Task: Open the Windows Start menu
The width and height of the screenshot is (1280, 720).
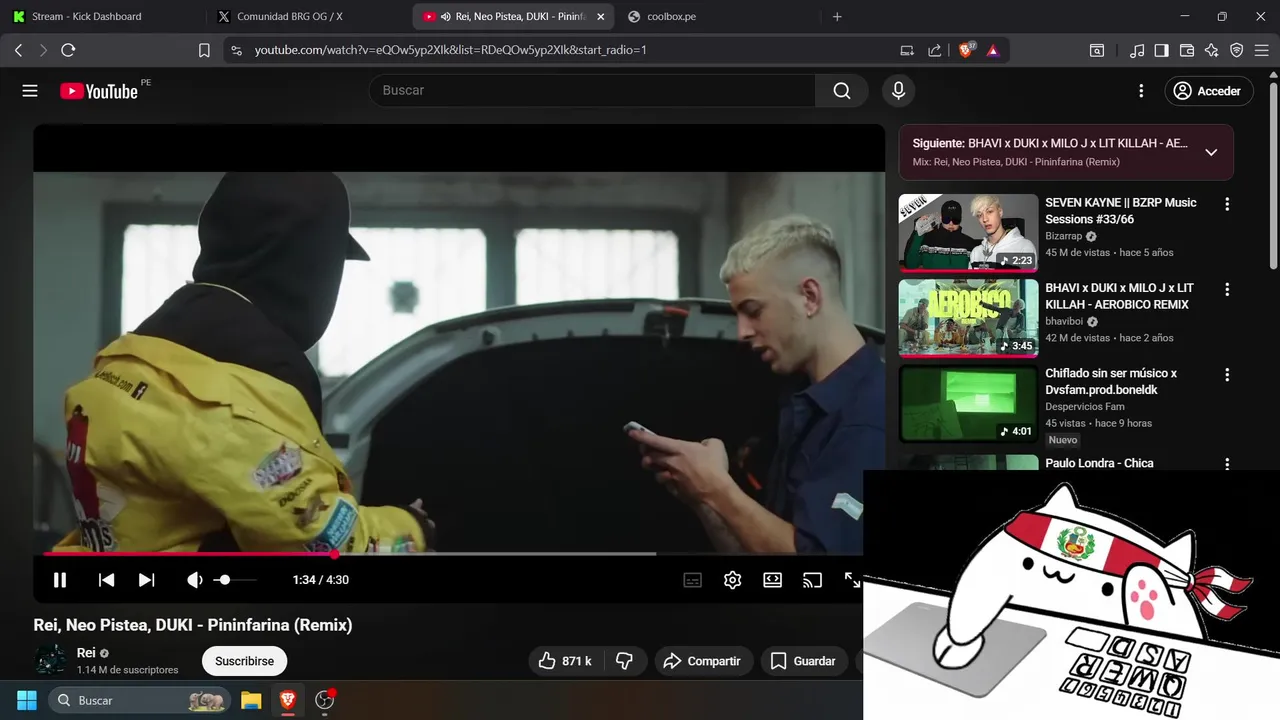Action: pyautogui.click(x=27, y=700)
